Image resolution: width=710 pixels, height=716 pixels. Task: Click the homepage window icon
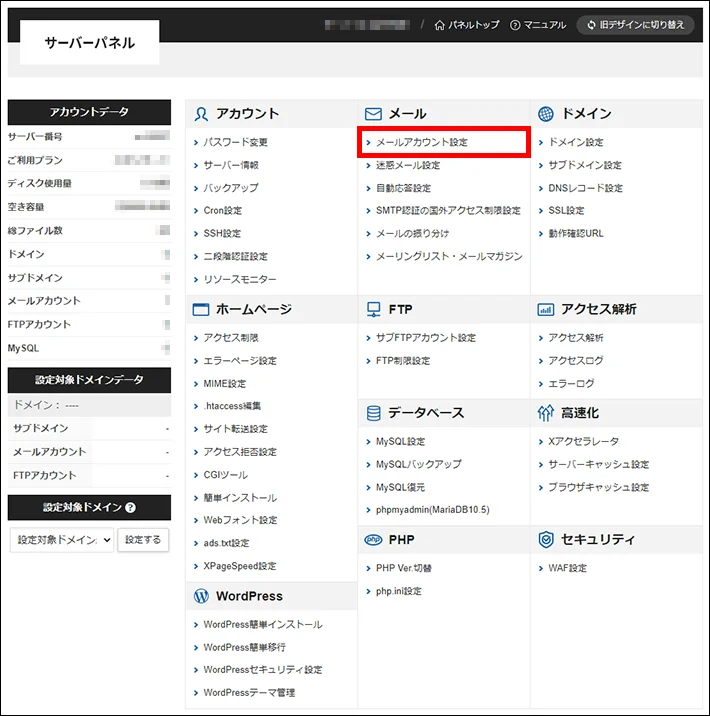201,310
